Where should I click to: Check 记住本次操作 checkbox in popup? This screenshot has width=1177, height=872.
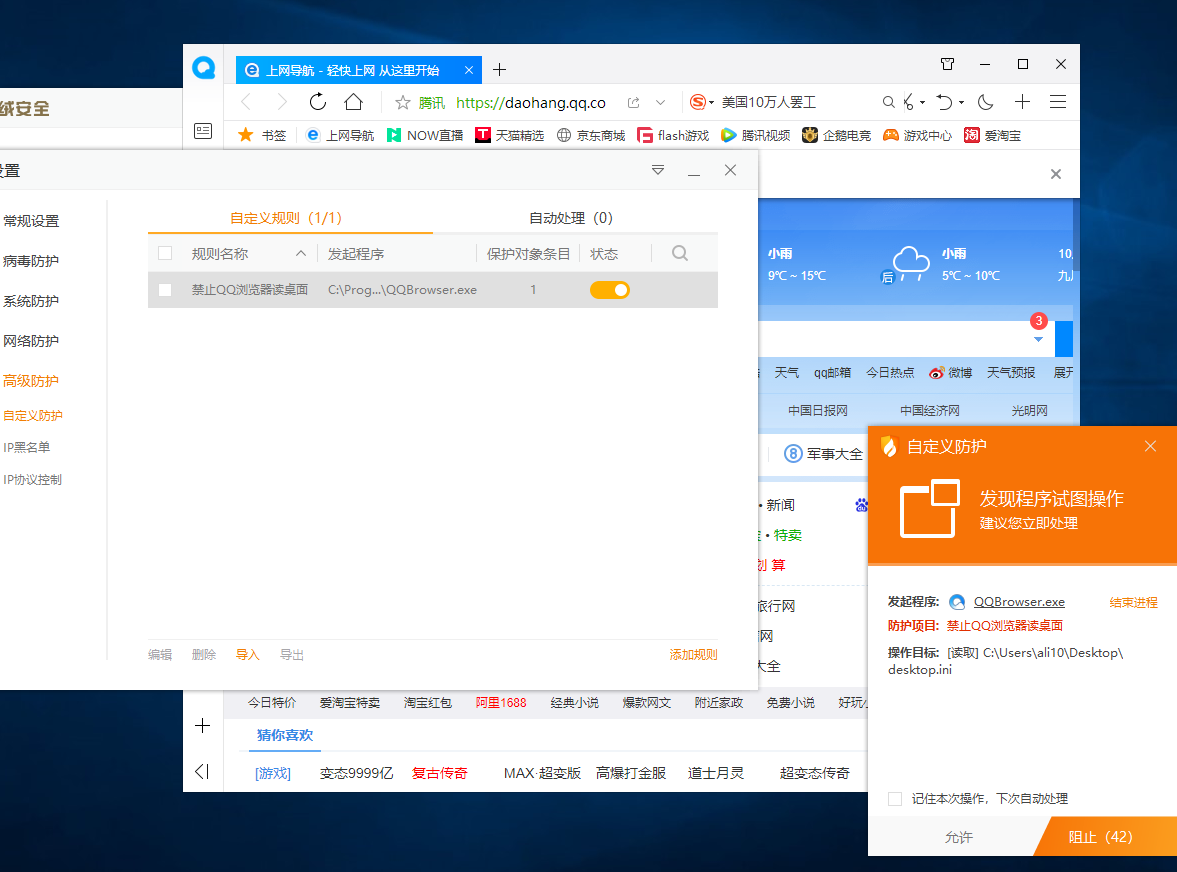(x=895, y=798)
